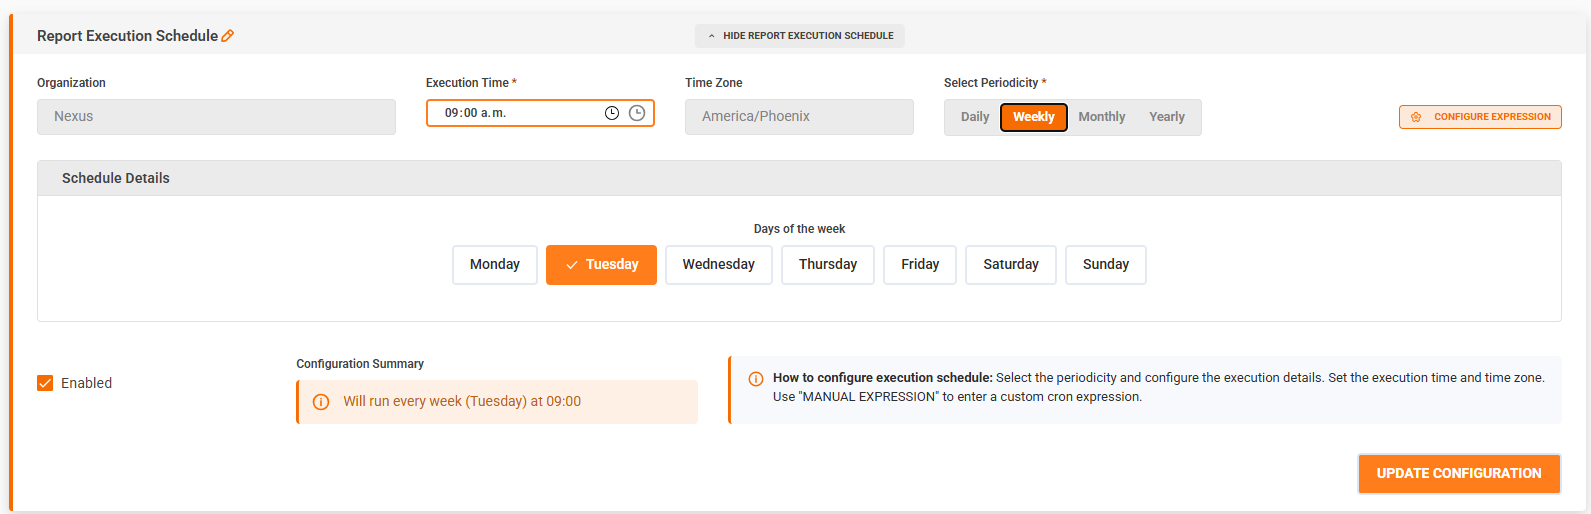
Task: Click the icon inside the Configure Expression button
Action: point(1416,117)
